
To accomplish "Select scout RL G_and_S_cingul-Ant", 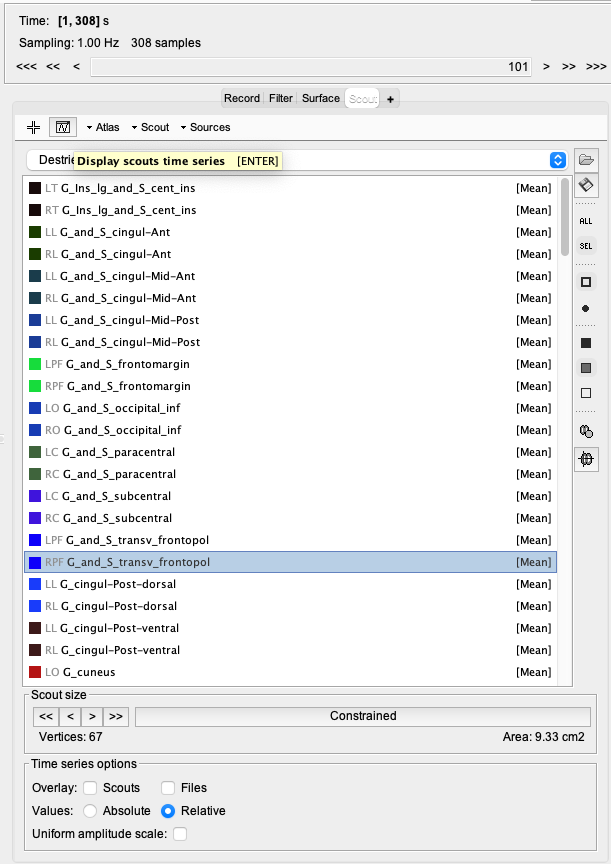I will coord(290,254).
